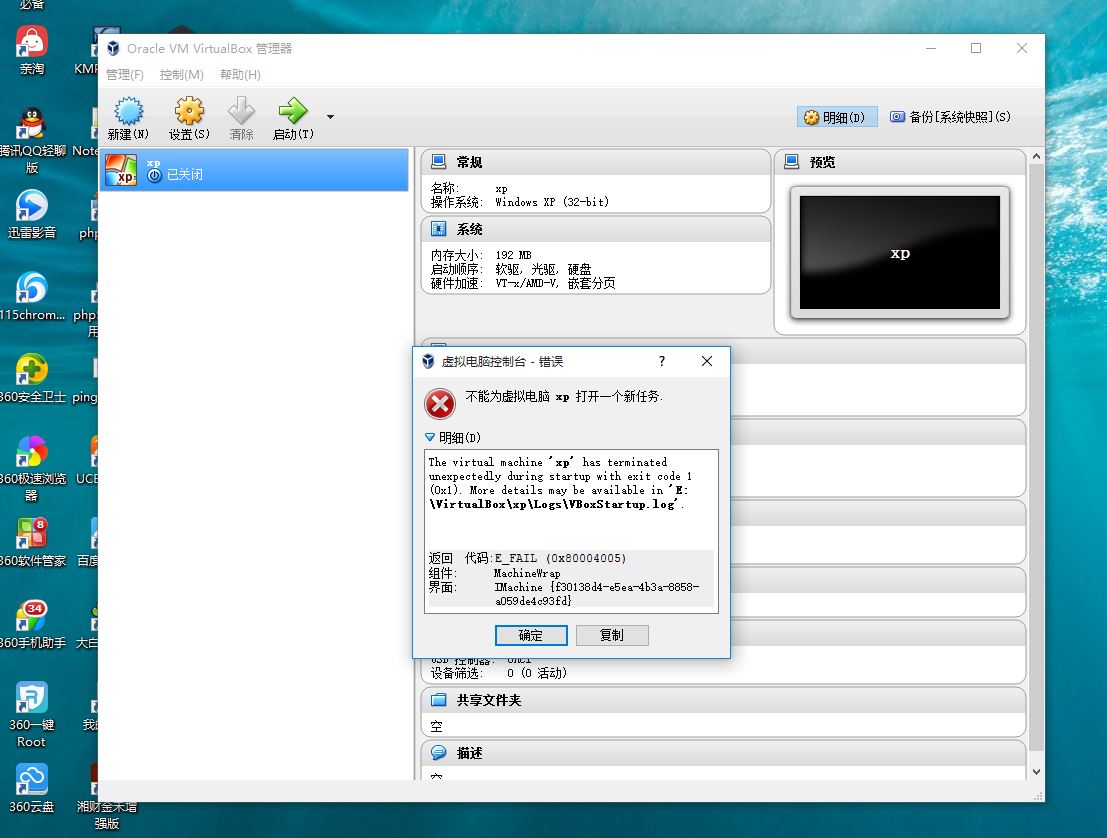Click 复制 button in error dialog
The height and width of the screenshot is (838, 1107).
pos(612,635)
